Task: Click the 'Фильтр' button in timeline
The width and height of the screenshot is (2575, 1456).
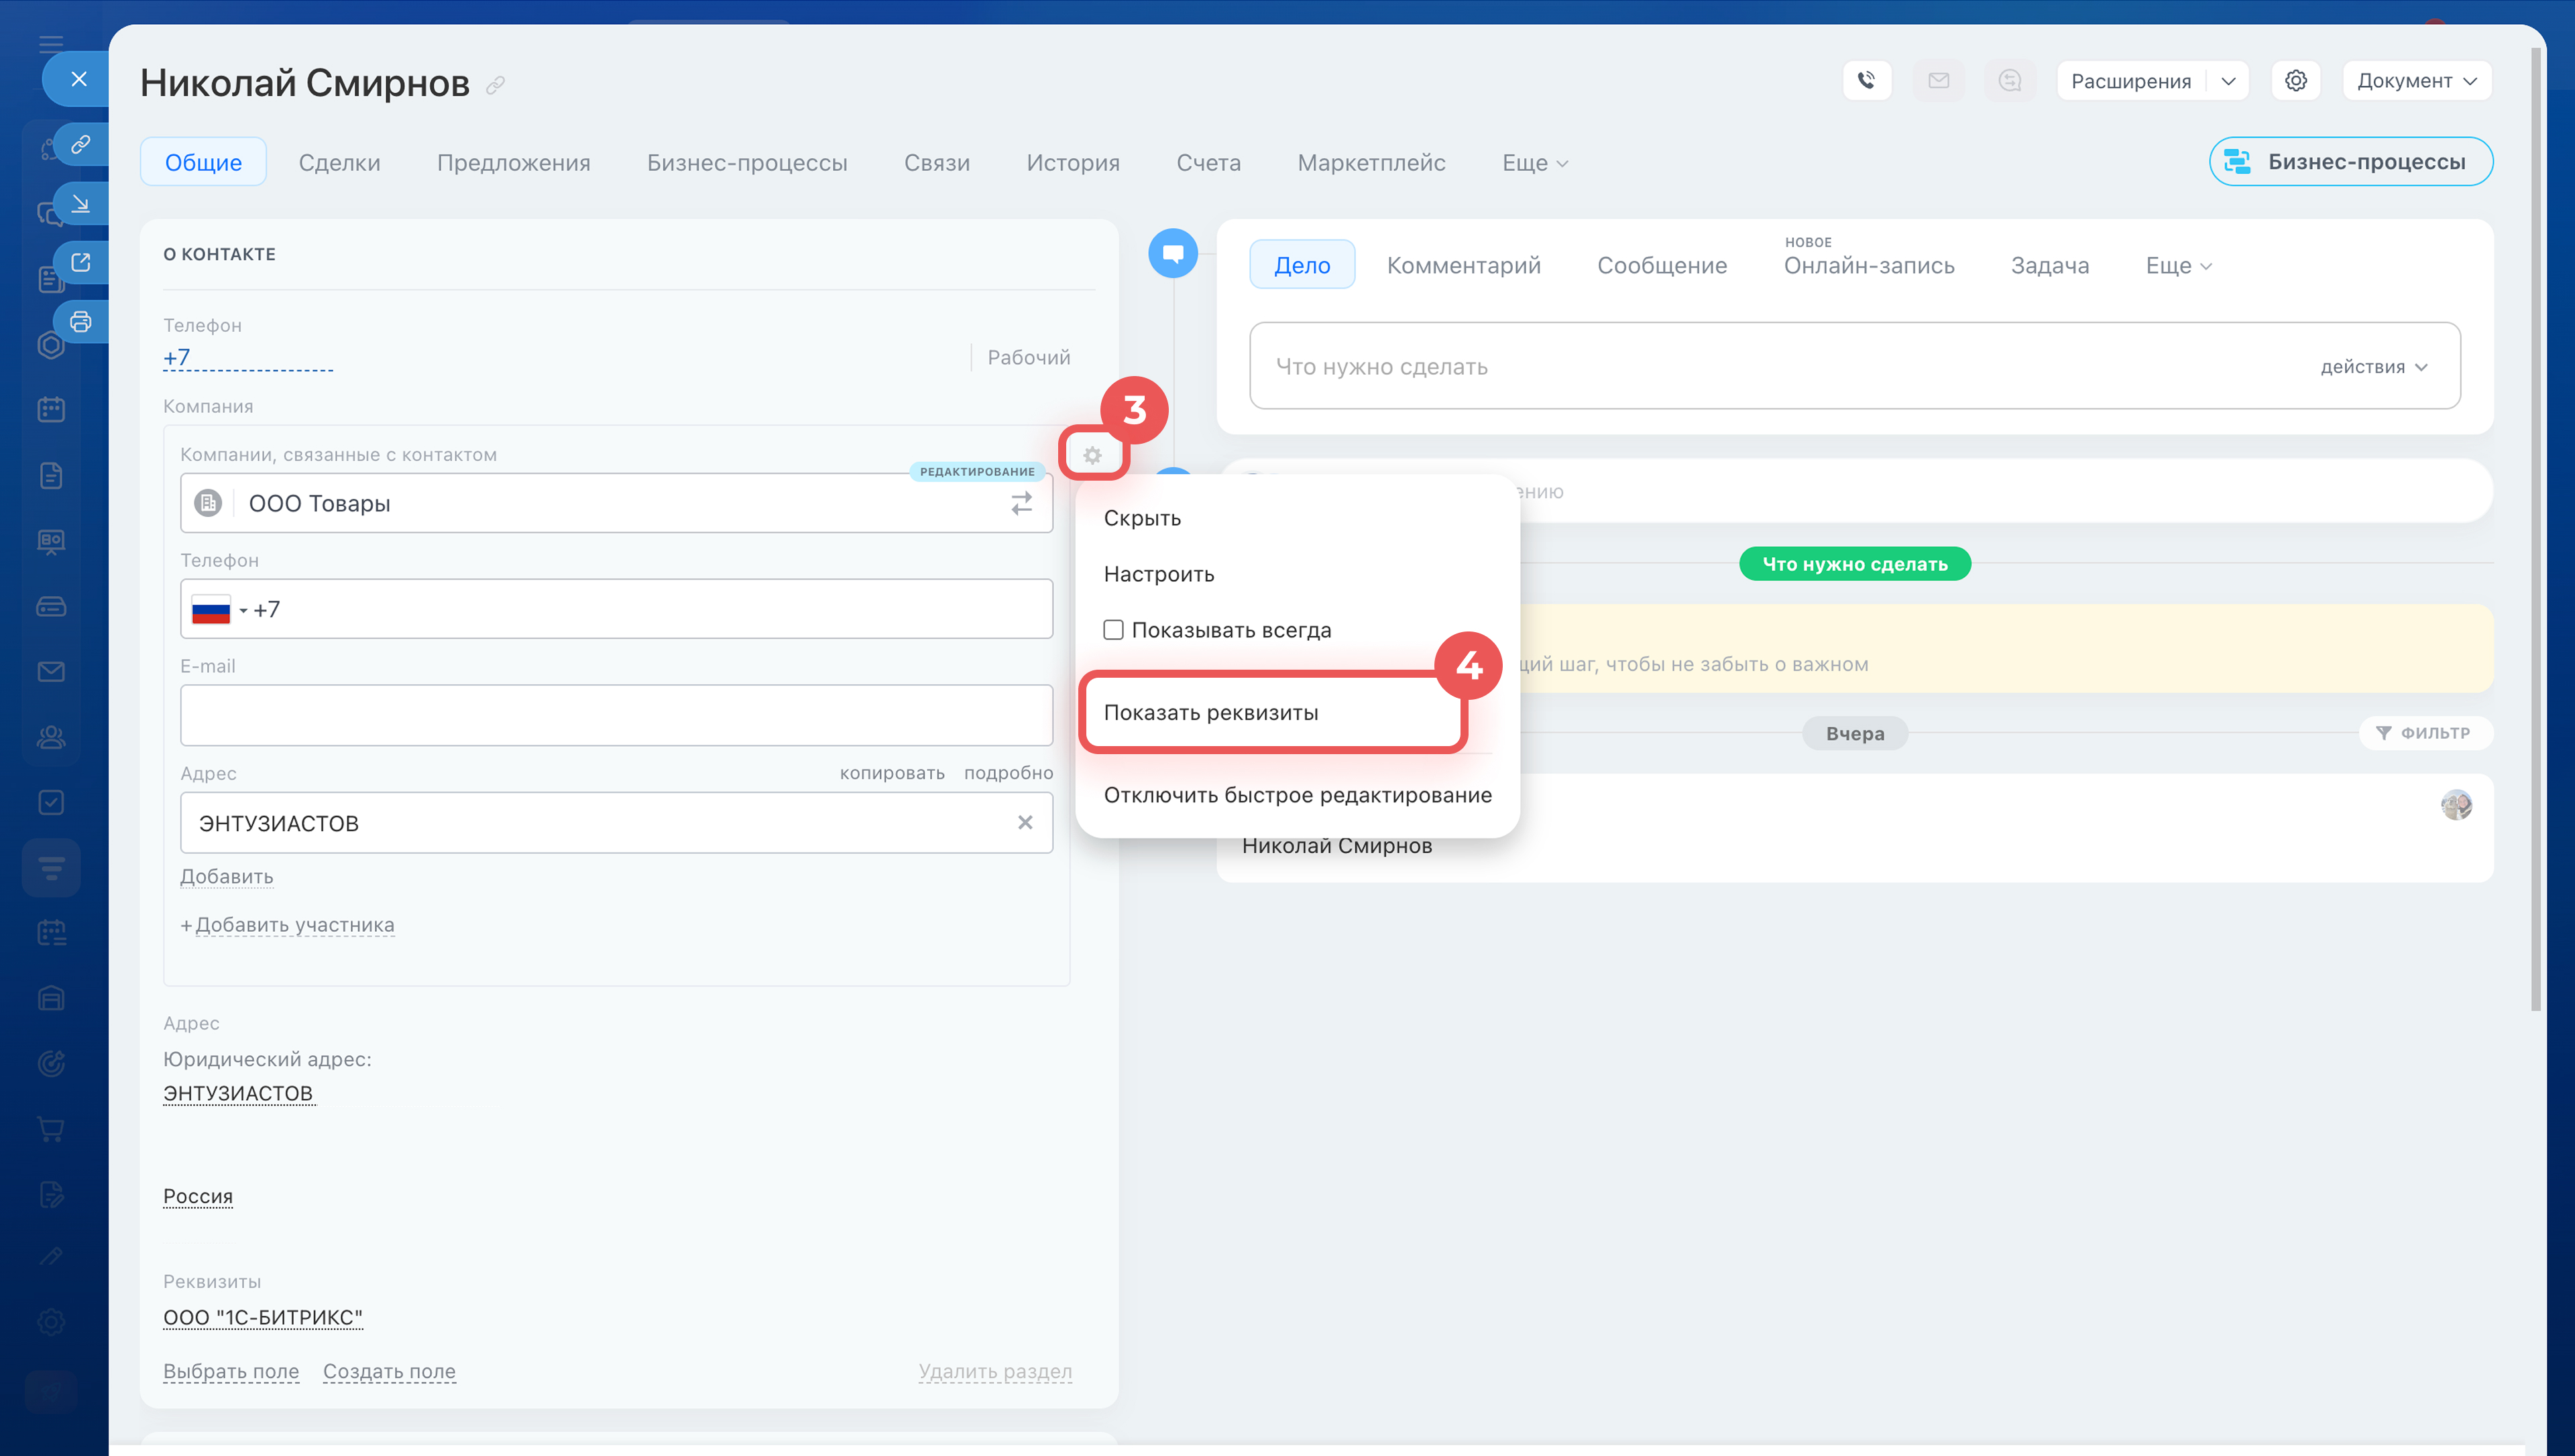Action: coord(2425,733)
